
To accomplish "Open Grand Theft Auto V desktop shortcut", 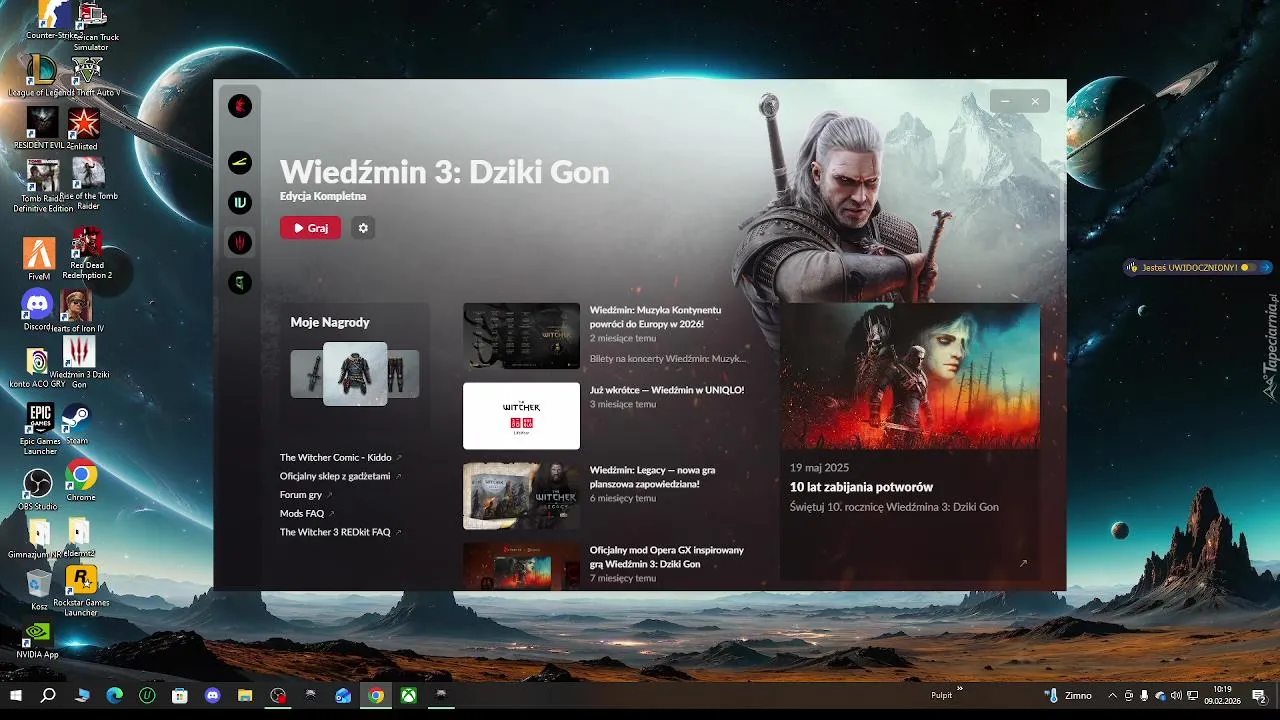I will (86, 77).
